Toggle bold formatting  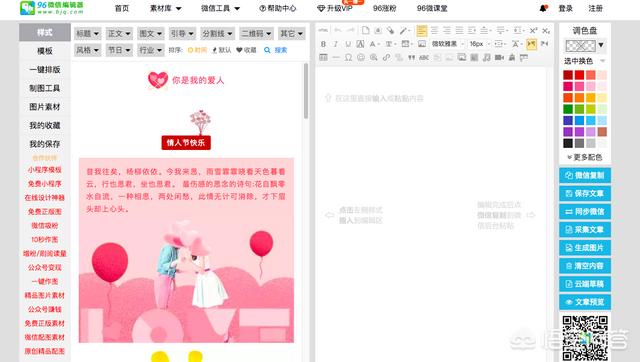click(x=323, y=44)
